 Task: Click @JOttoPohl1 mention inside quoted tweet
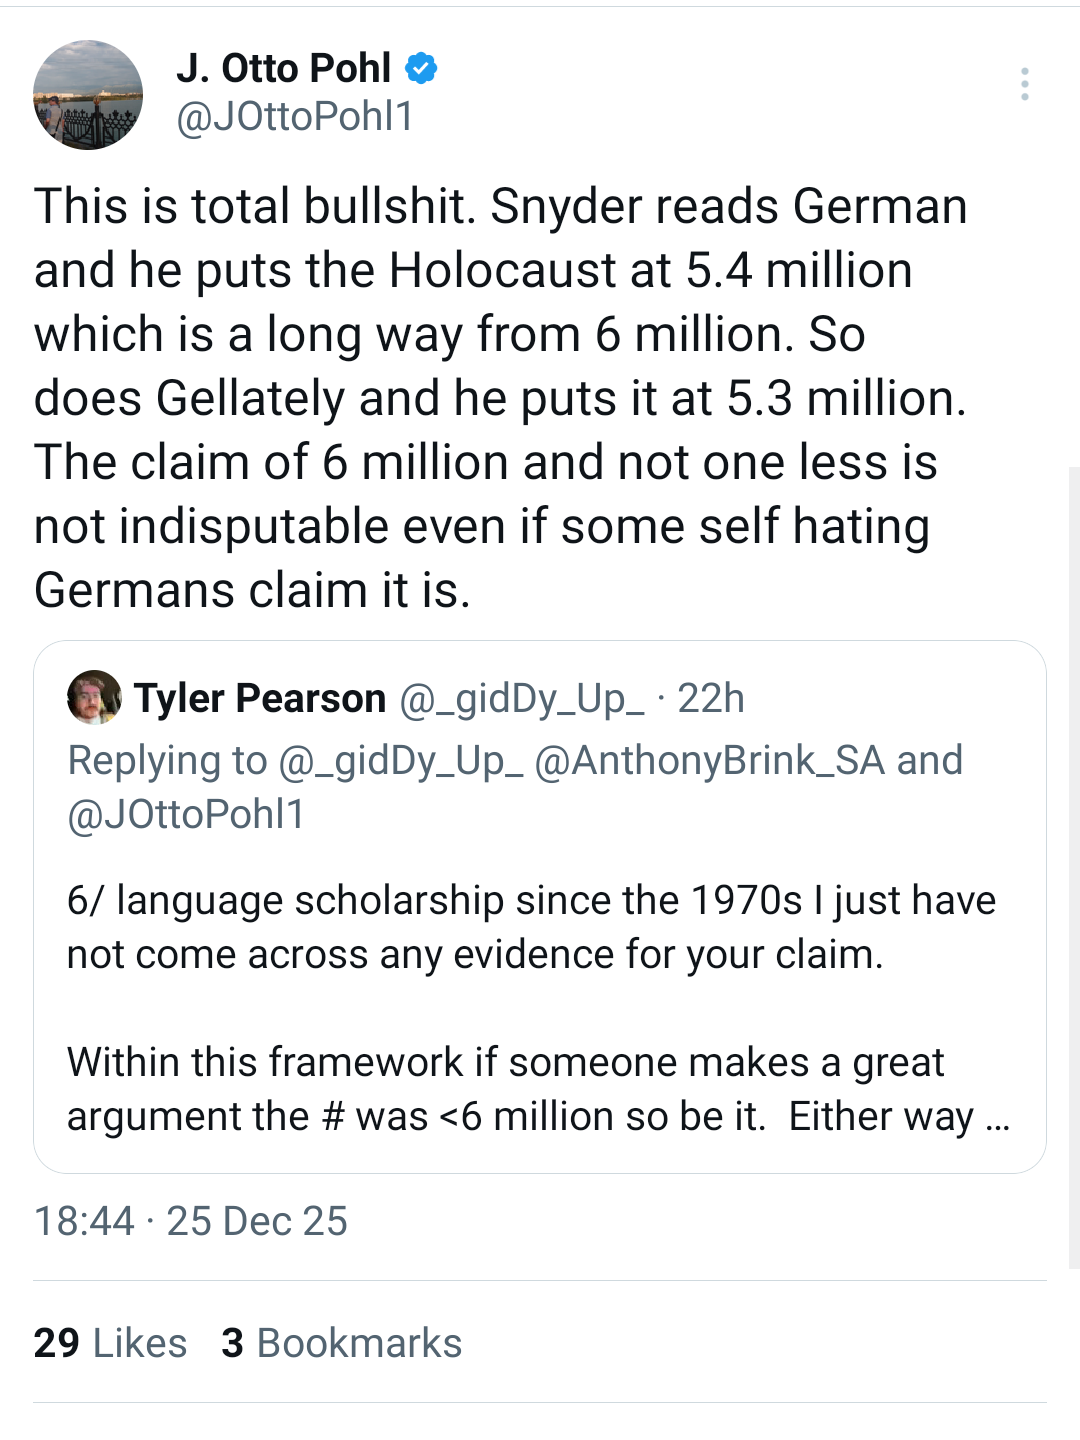(x=186, y=815)
